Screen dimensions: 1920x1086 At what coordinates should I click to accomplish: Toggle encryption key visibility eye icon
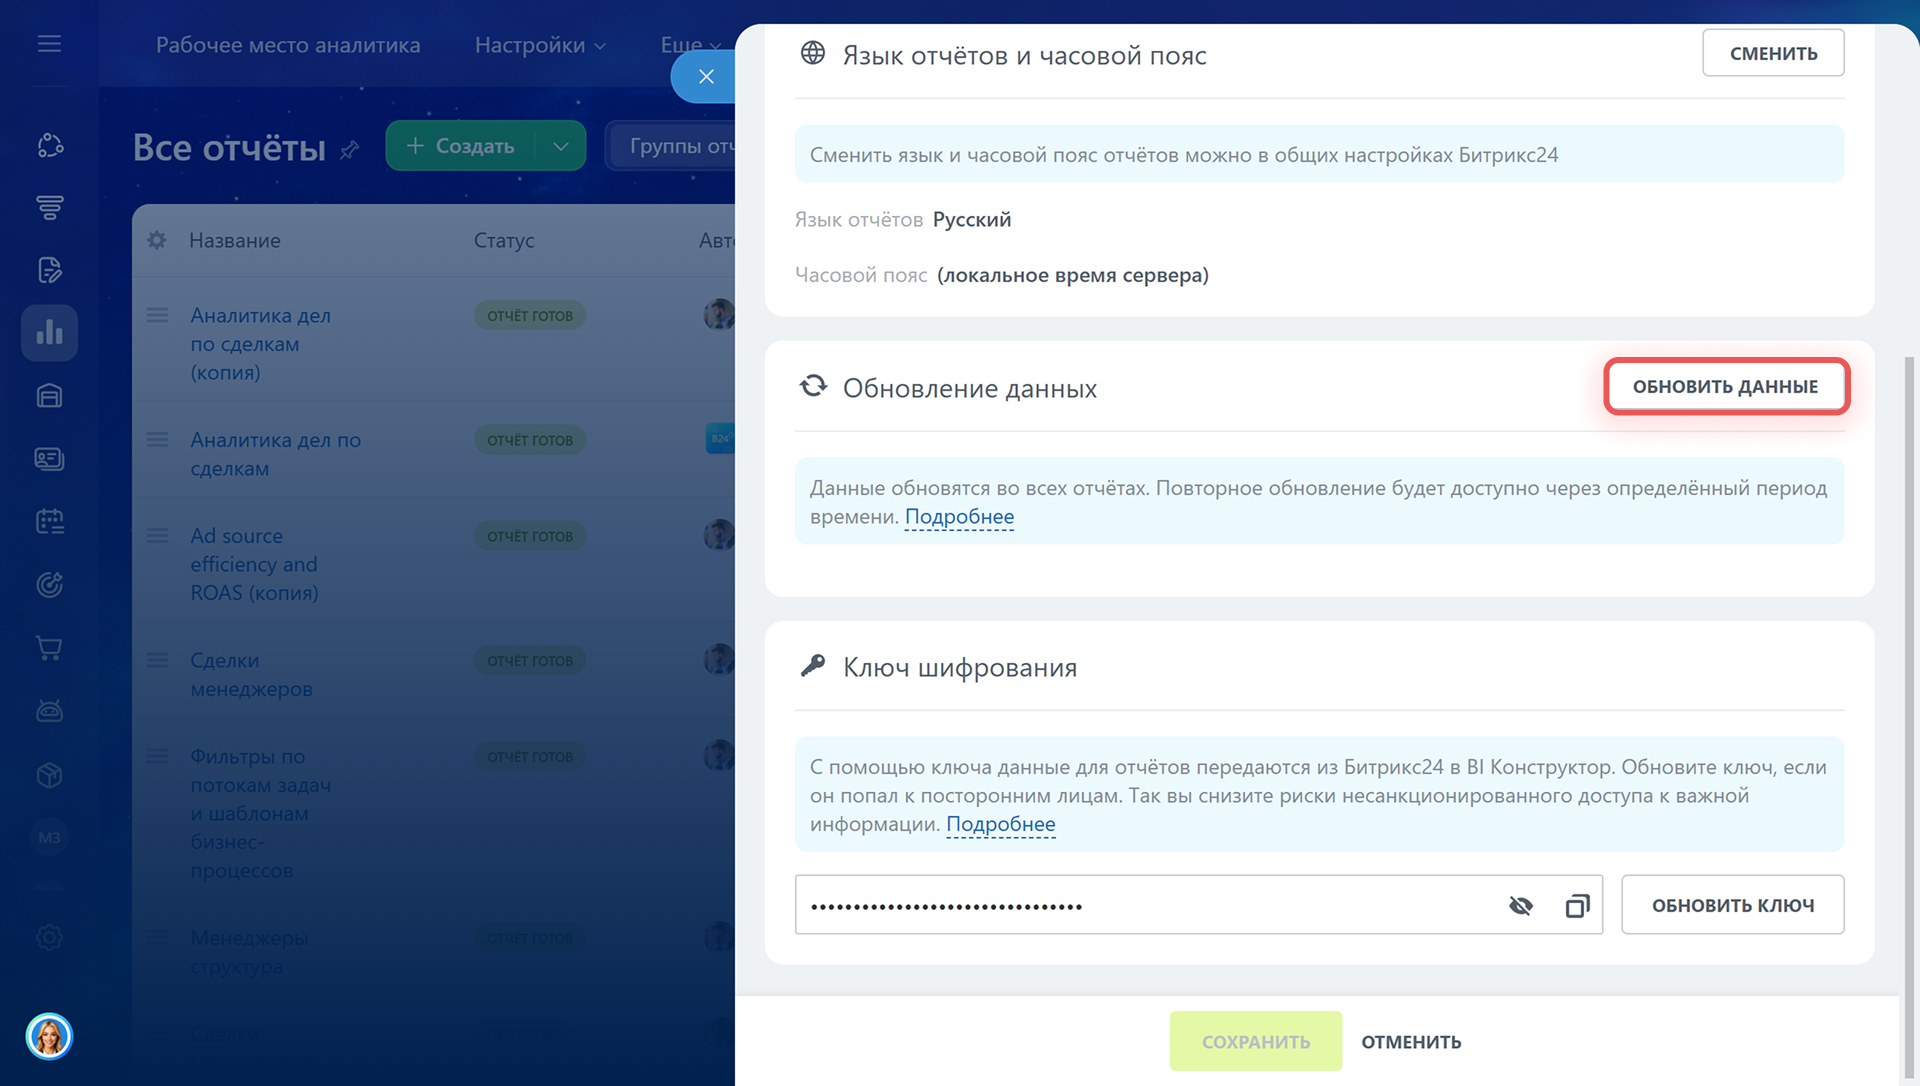1520,906
